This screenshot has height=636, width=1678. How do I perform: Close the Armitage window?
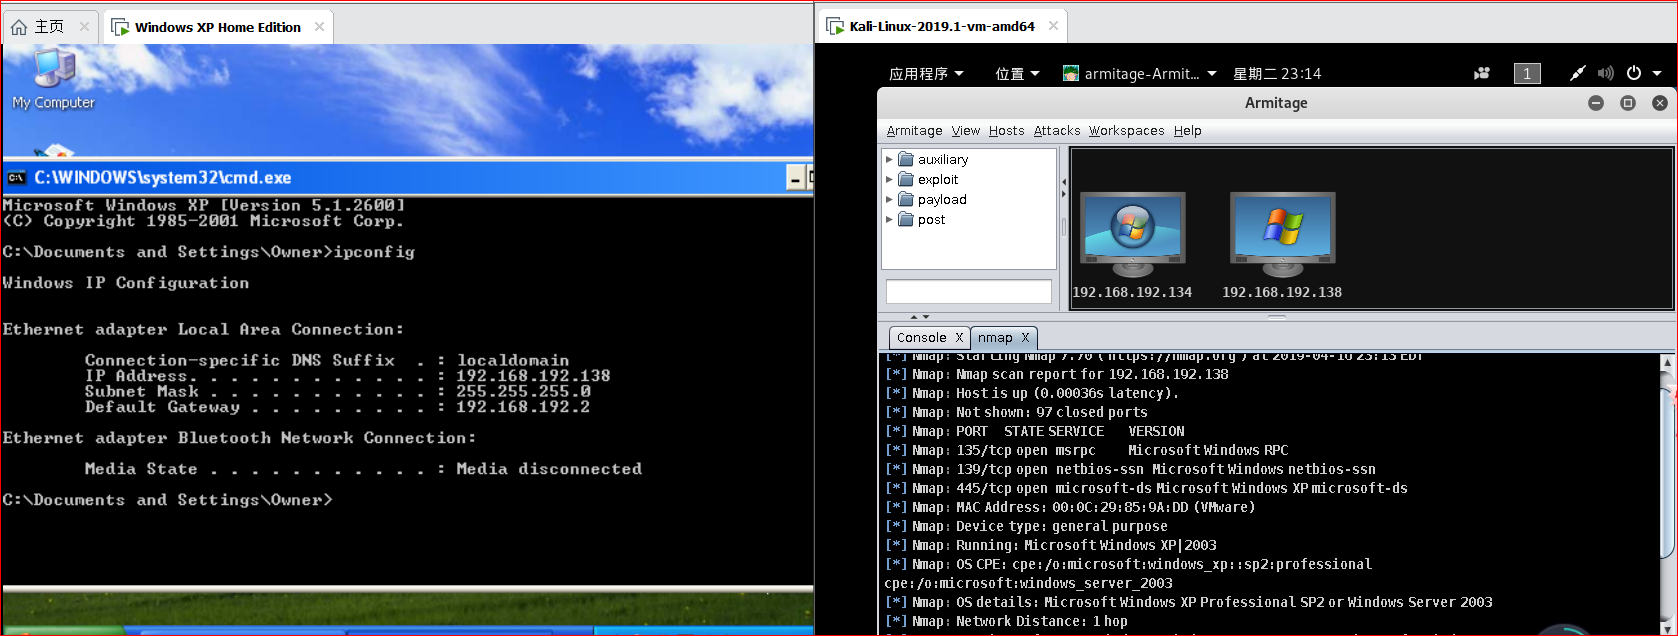click(x=1660, y=103)
